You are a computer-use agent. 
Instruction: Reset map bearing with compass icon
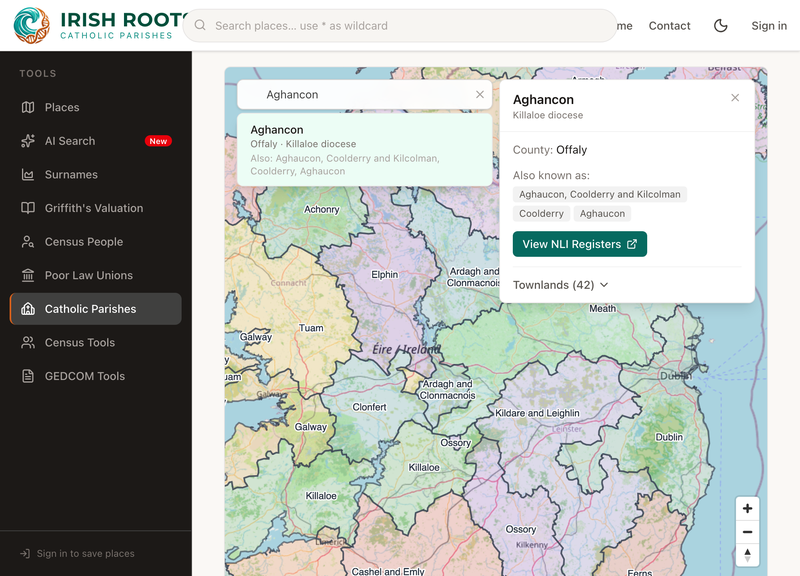pyautogui.click(x=747, y=555)
